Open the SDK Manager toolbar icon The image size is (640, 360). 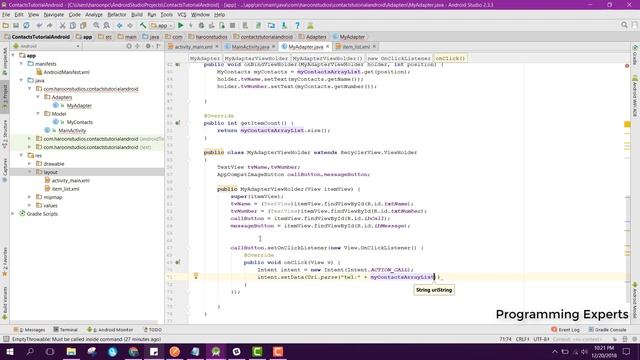284,25
